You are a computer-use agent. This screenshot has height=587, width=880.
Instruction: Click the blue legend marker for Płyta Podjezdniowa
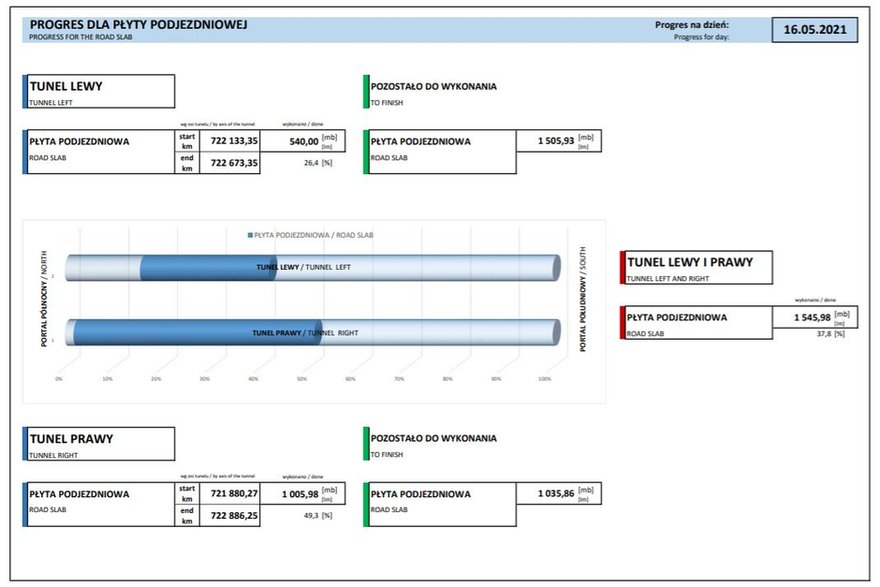point(250,235)
